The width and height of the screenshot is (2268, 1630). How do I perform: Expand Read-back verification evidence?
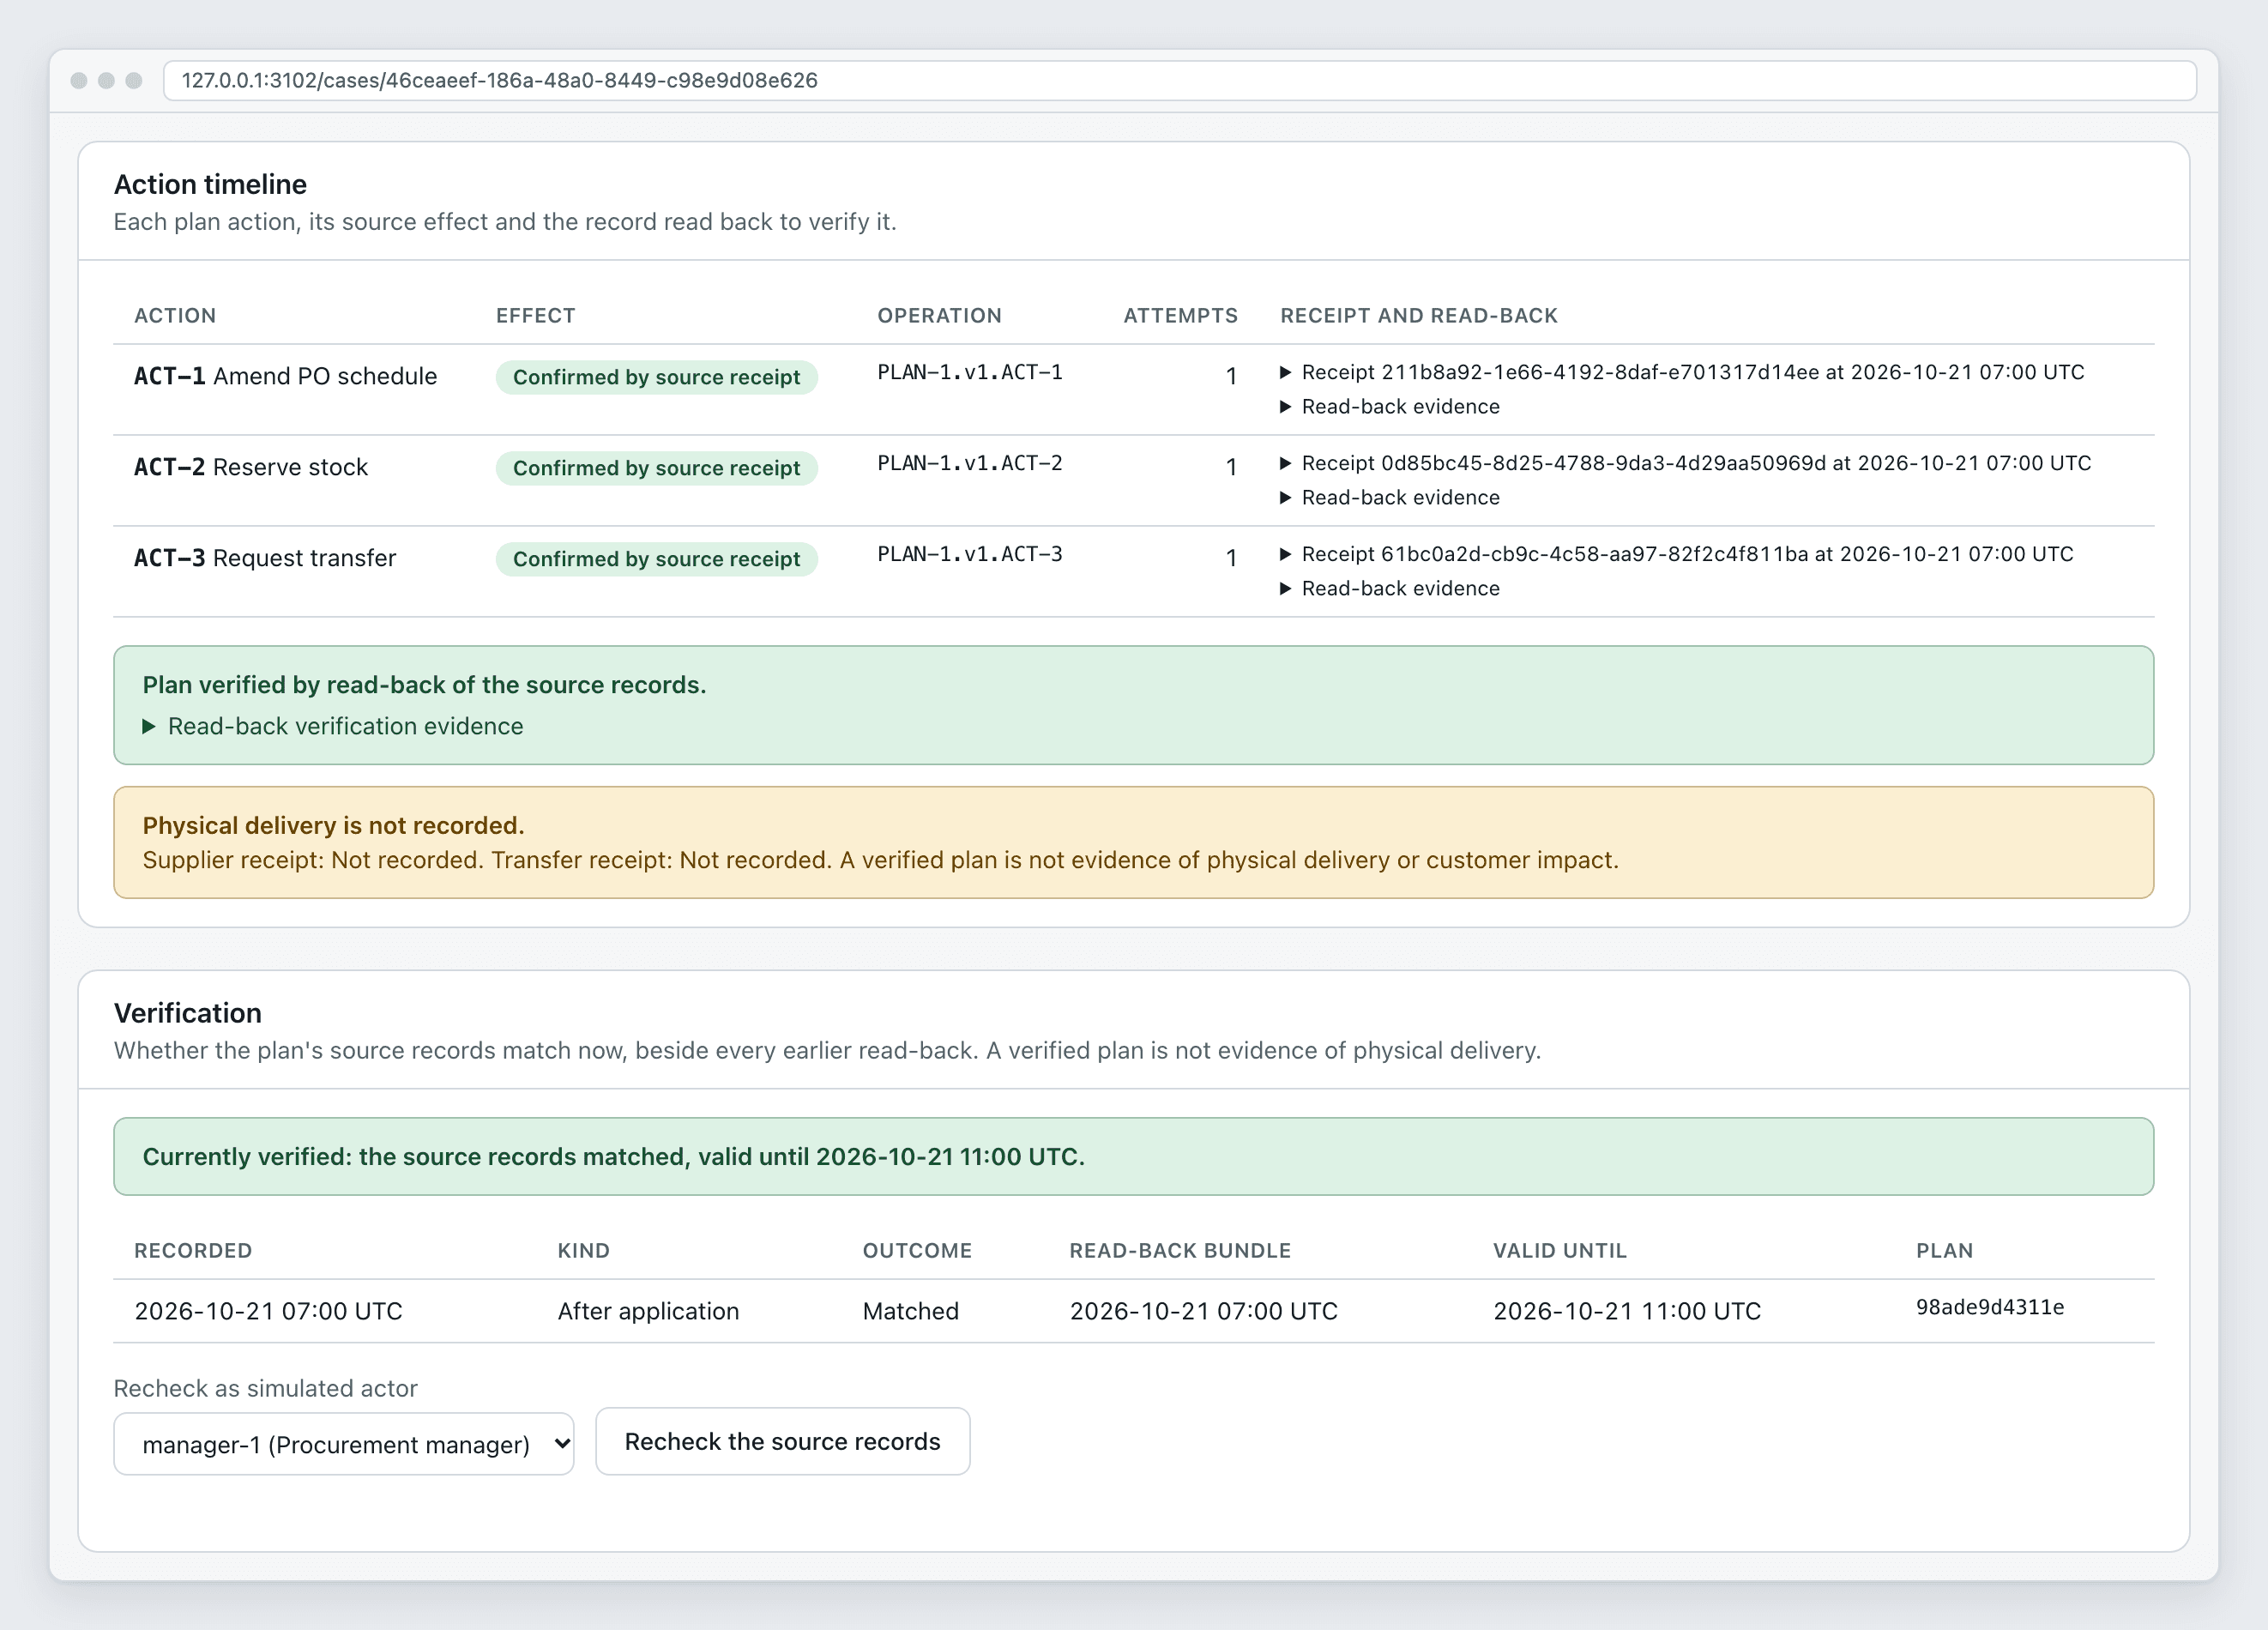tap(333, 726)
